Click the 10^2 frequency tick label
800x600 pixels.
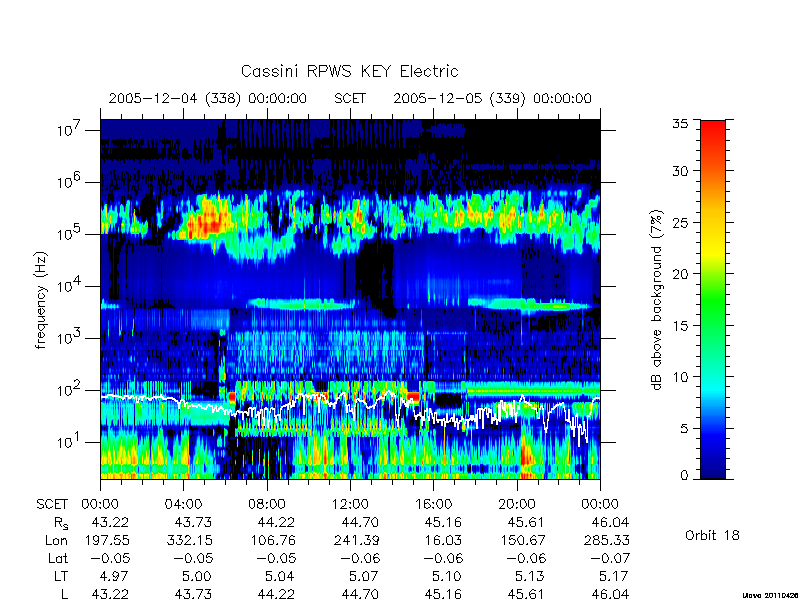pos(70,390)
